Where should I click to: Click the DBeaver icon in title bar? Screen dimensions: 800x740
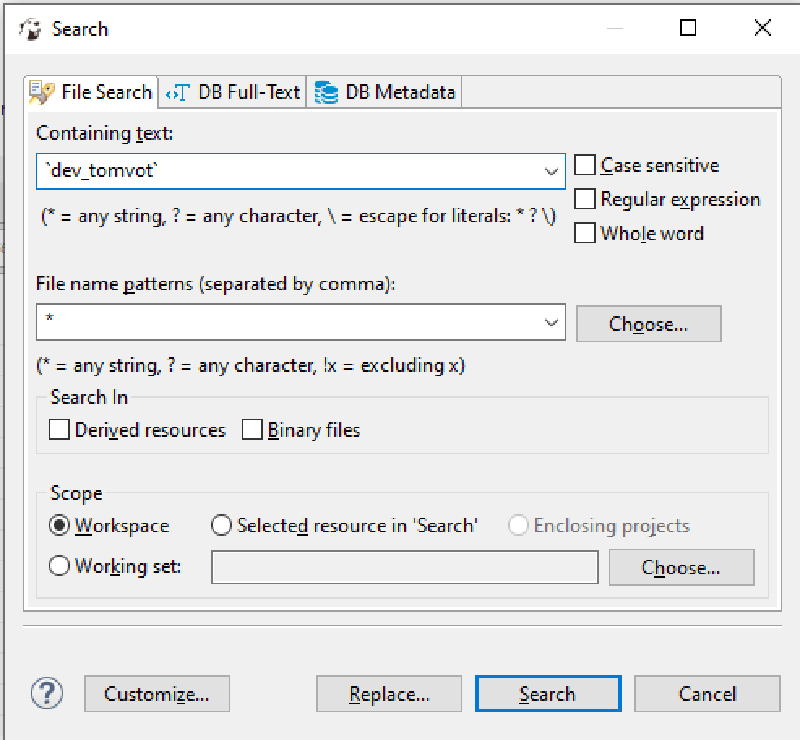pyautogui.click(x=31, y=29)
